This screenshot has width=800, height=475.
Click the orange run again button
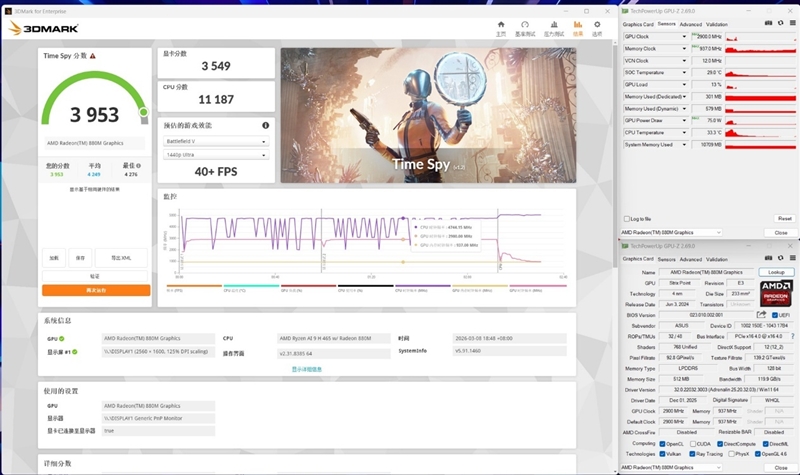[96, 290]
